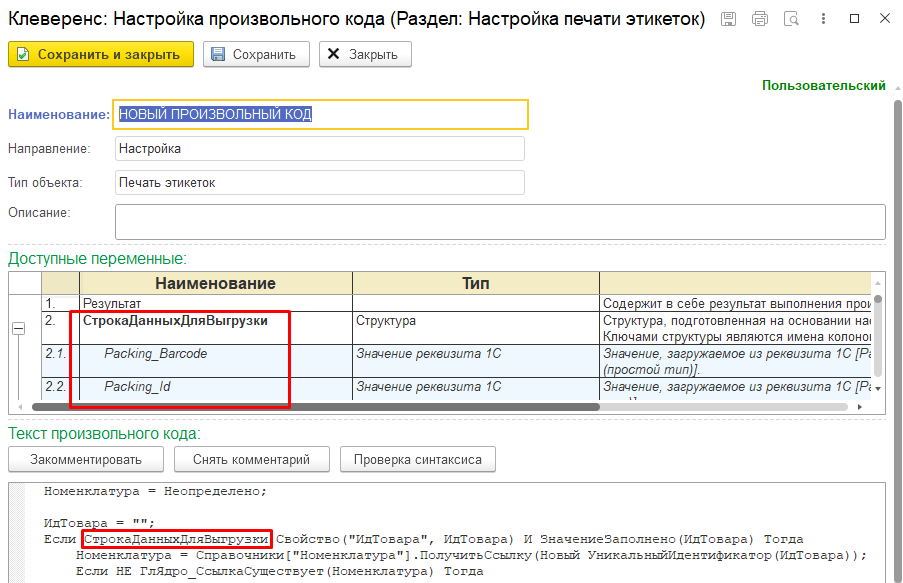Select the Packing_Barcode row

pos(458,361)
